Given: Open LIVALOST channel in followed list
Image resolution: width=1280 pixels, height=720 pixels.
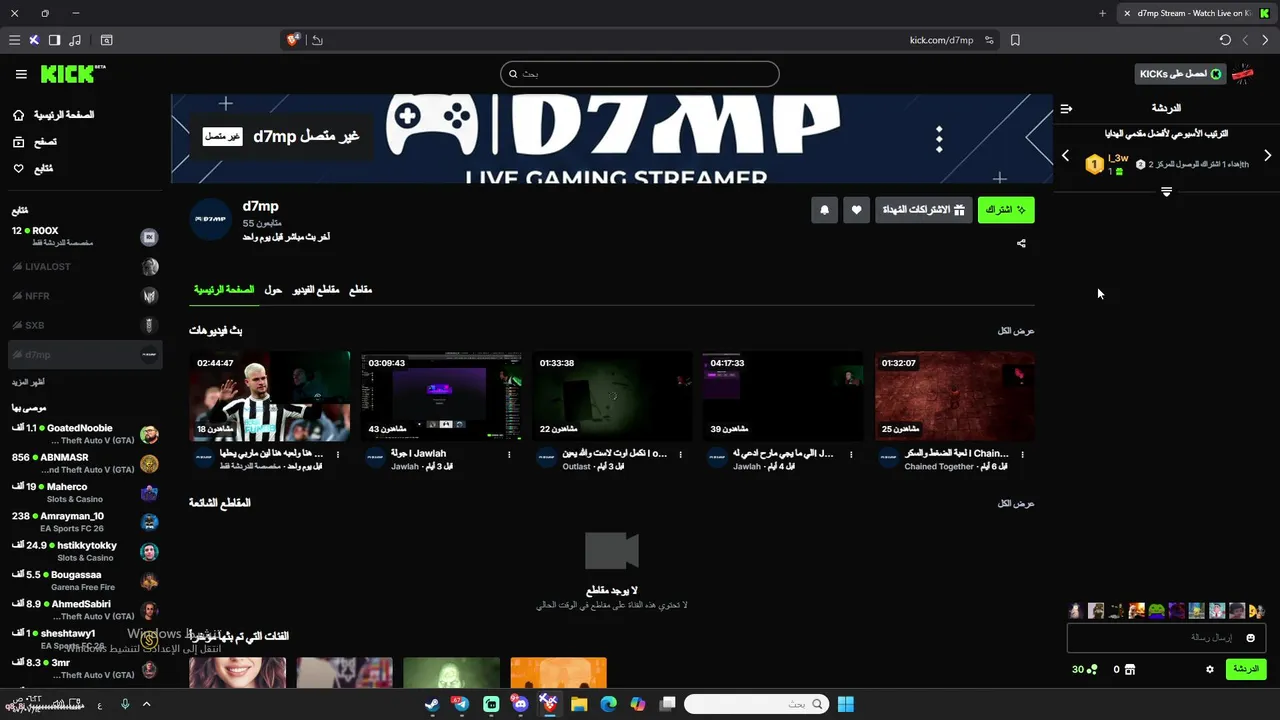Looking at the screenshot, I should pyautogui.click(x=84, y=267).
